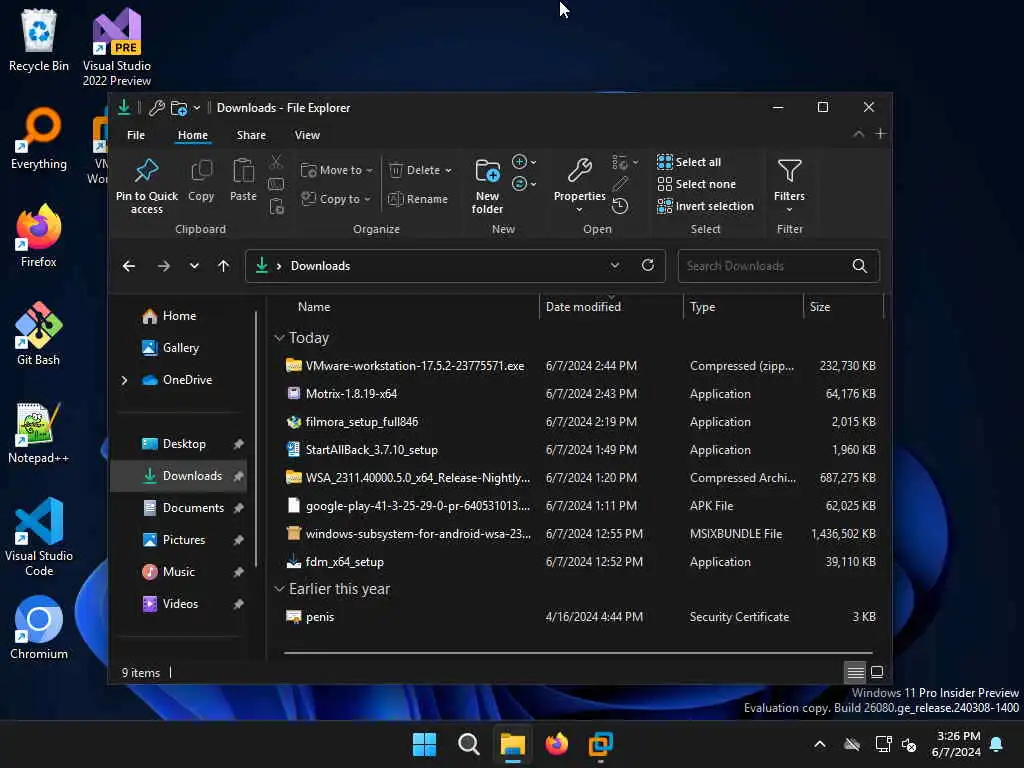Click the Rename button

coord(418,199)
